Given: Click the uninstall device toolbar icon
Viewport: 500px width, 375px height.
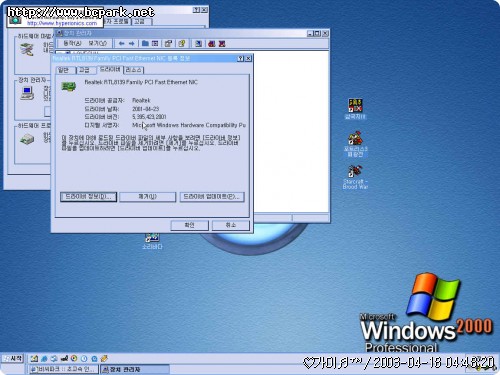Looking at the screenshot, I should point(222,43).
